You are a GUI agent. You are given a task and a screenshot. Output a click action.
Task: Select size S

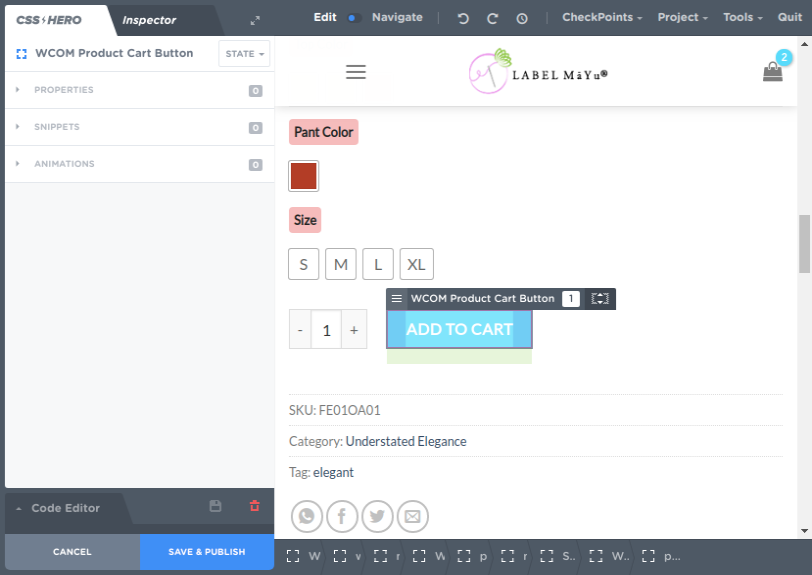click(x=303, y=264)
